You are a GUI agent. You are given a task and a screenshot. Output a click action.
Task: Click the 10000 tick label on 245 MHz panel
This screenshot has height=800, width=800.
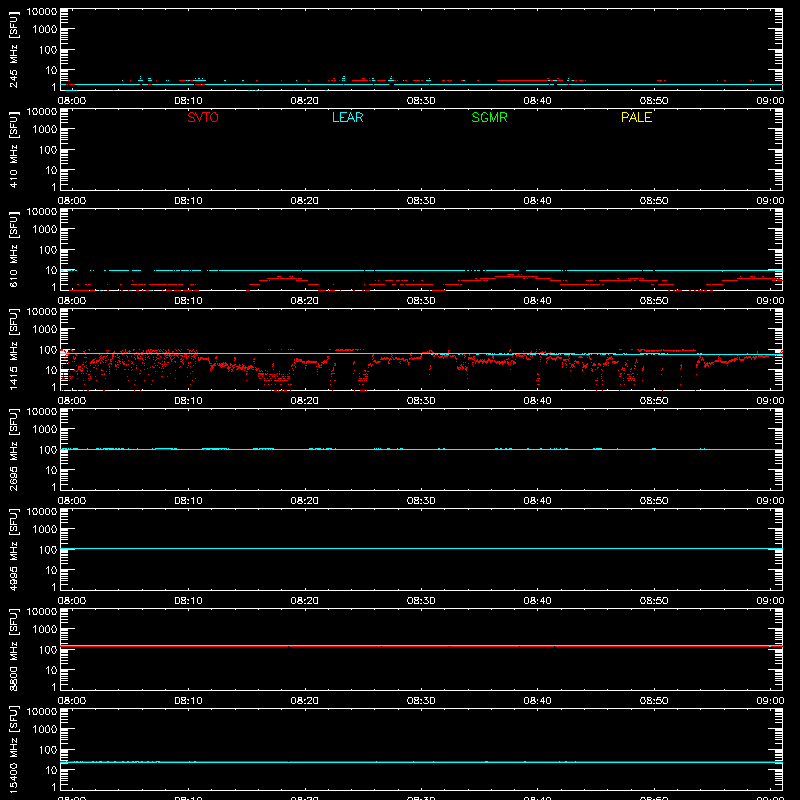pyautogui.click(x=42, y=12)
